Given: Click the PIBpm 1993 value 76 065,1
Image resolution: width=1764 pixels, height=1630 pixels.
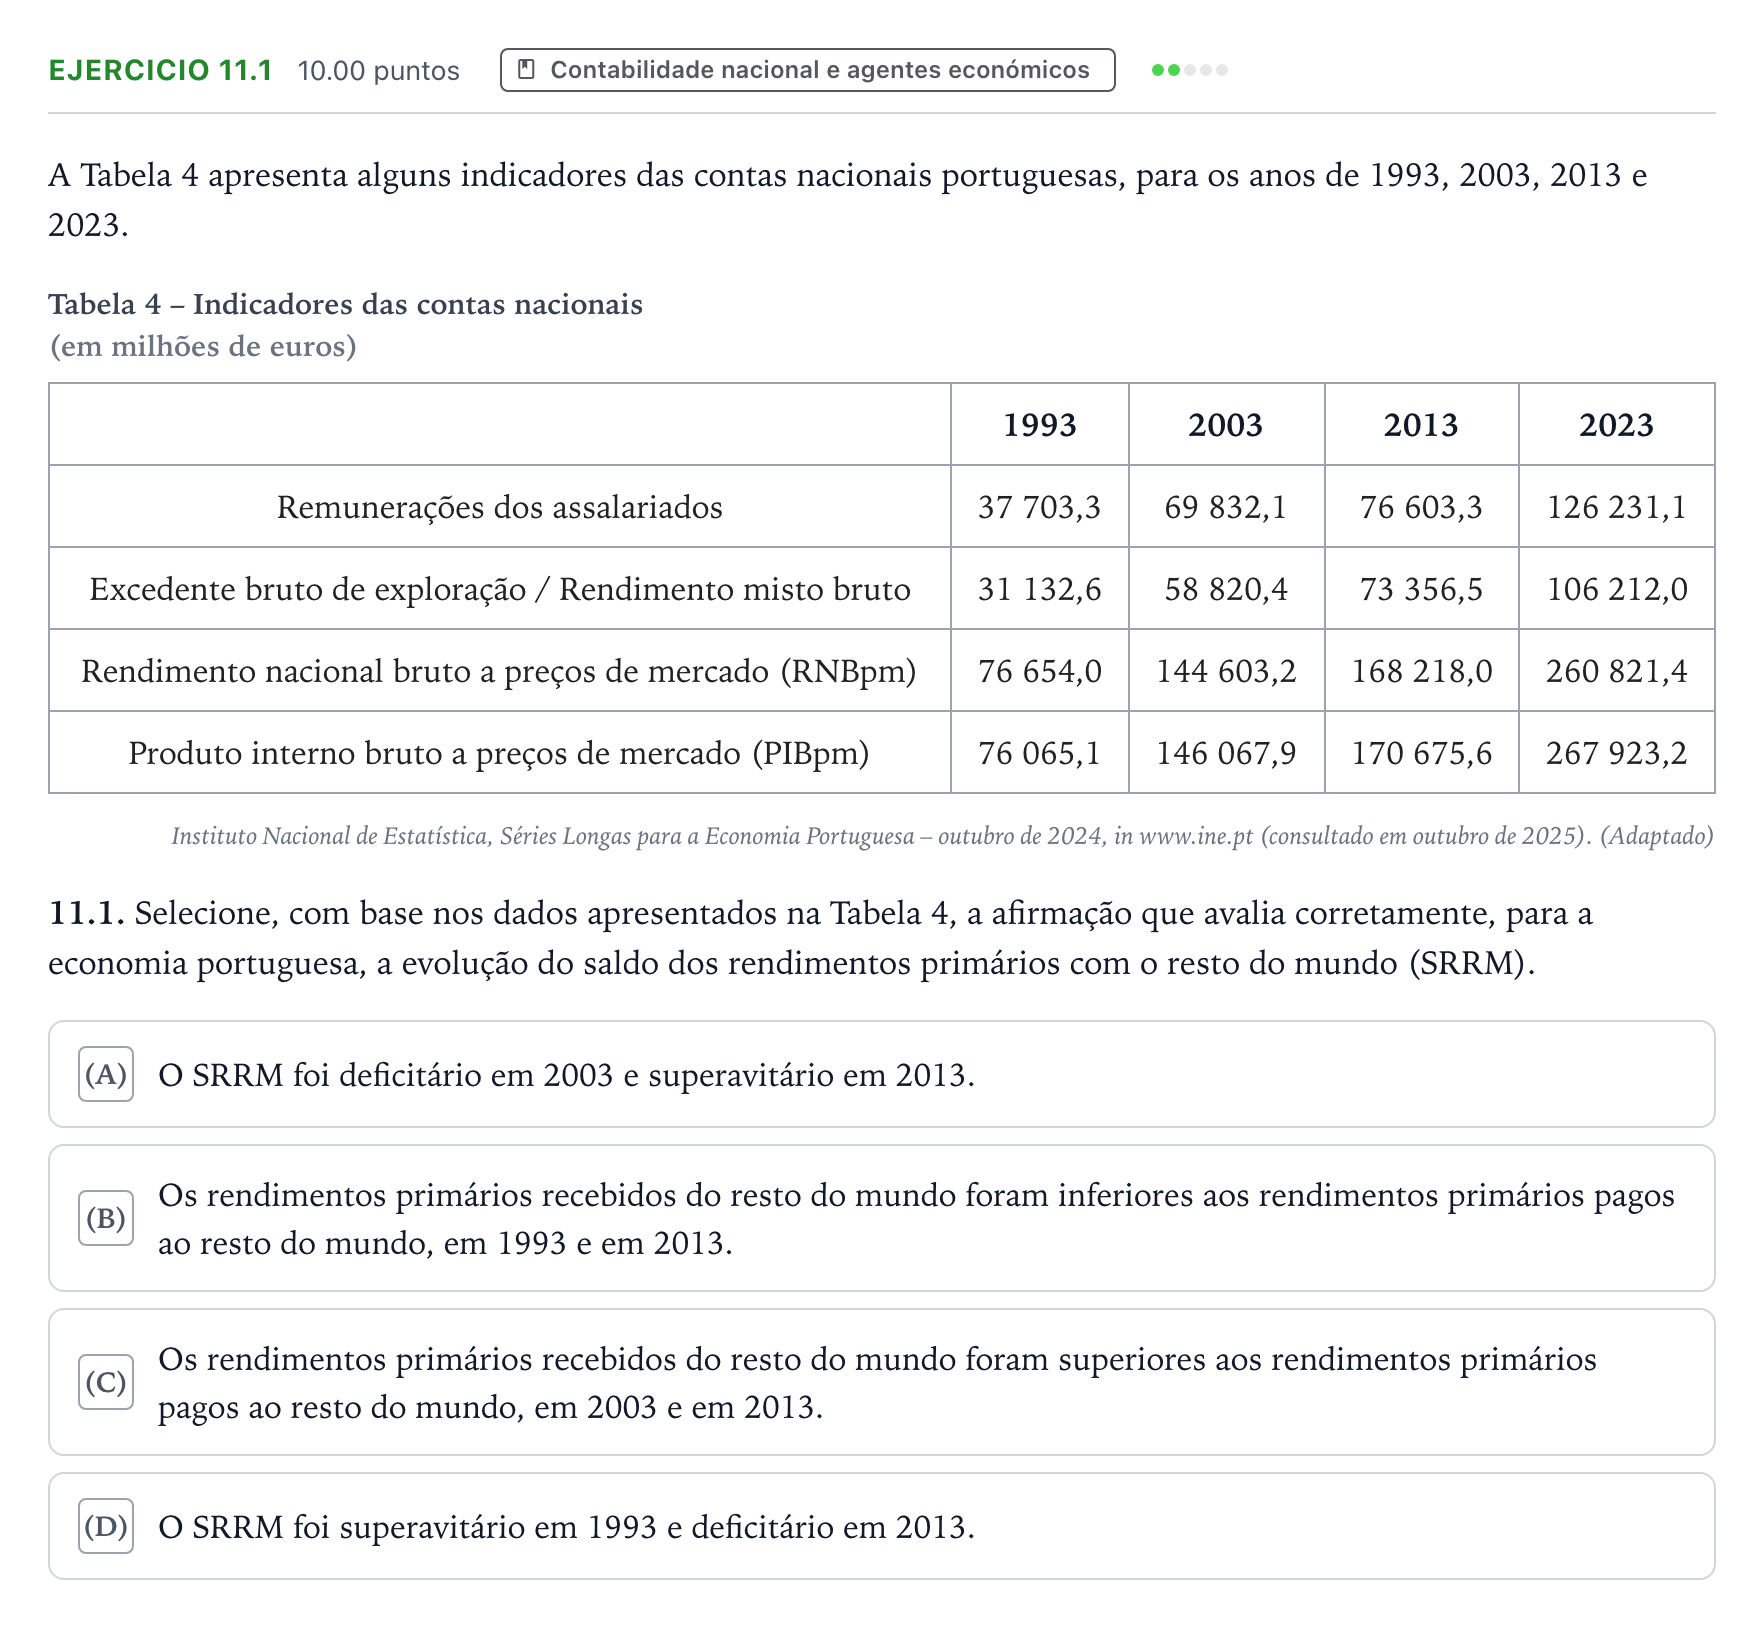Looking at the screenshot, I should pyautogui.click(x=1039, y=753).
